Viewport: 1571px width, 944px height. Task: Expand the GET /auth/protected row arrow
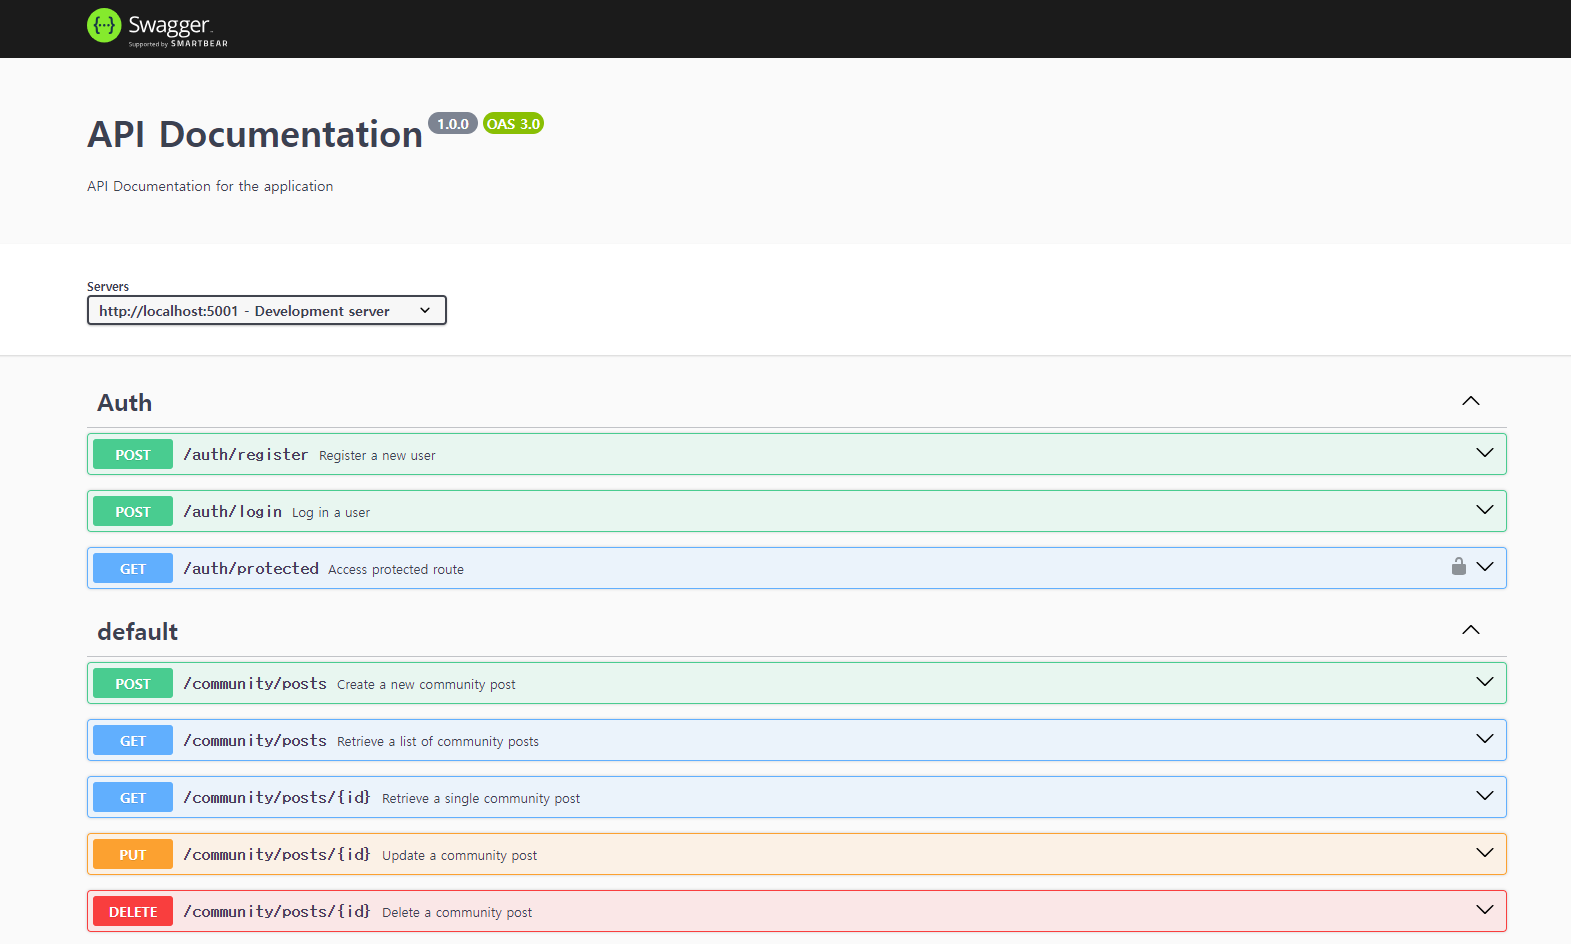(1485, 567)
